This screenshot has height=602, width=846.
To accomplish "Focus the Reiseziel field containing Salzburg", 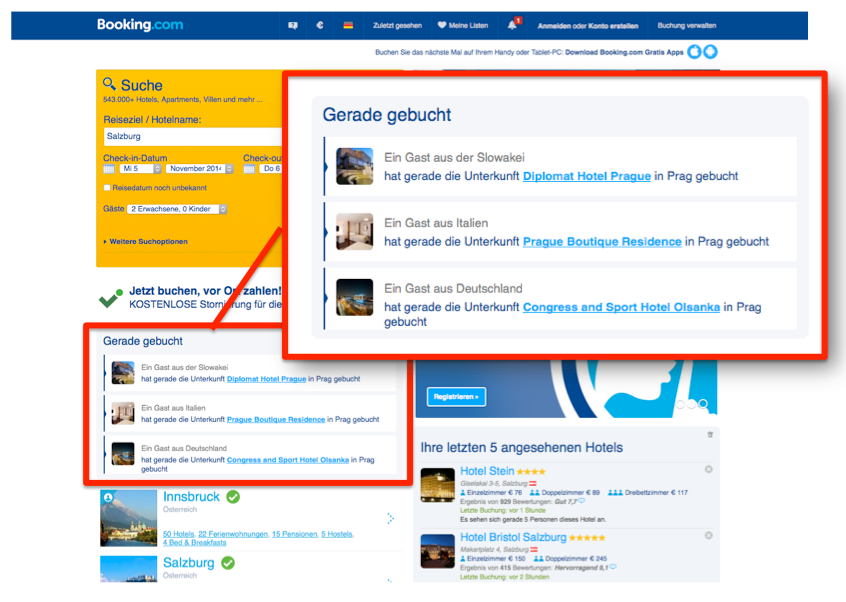I will tap(193, 136).
